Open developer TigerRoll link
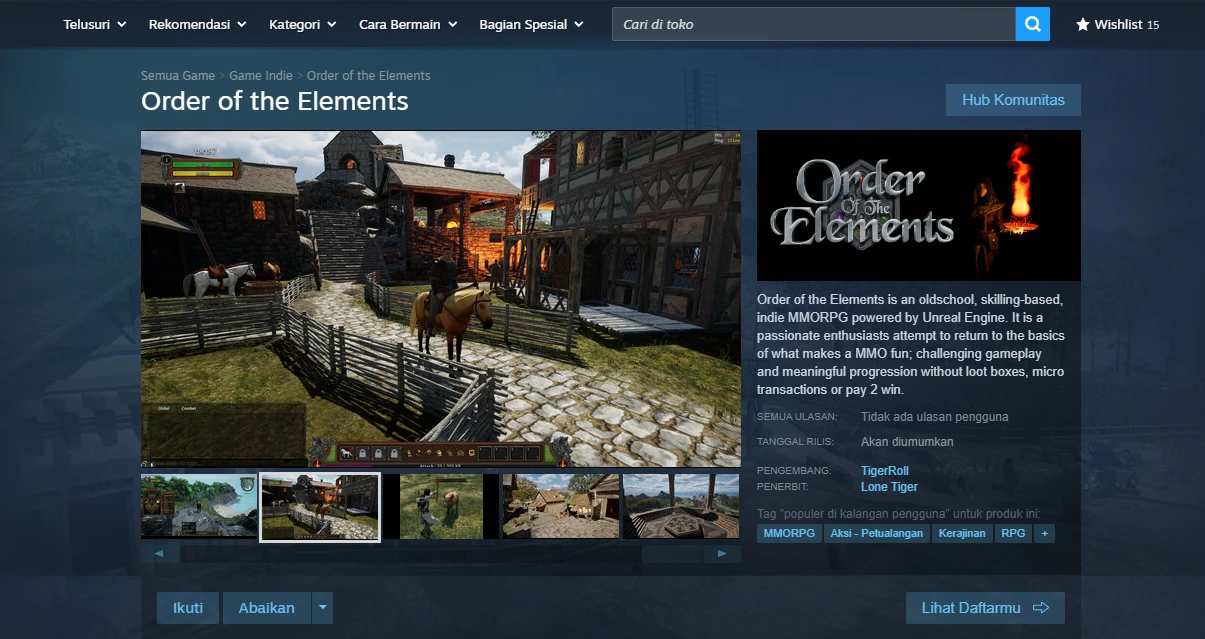The height and width of the screenshot is (639, 1205). 884,470
